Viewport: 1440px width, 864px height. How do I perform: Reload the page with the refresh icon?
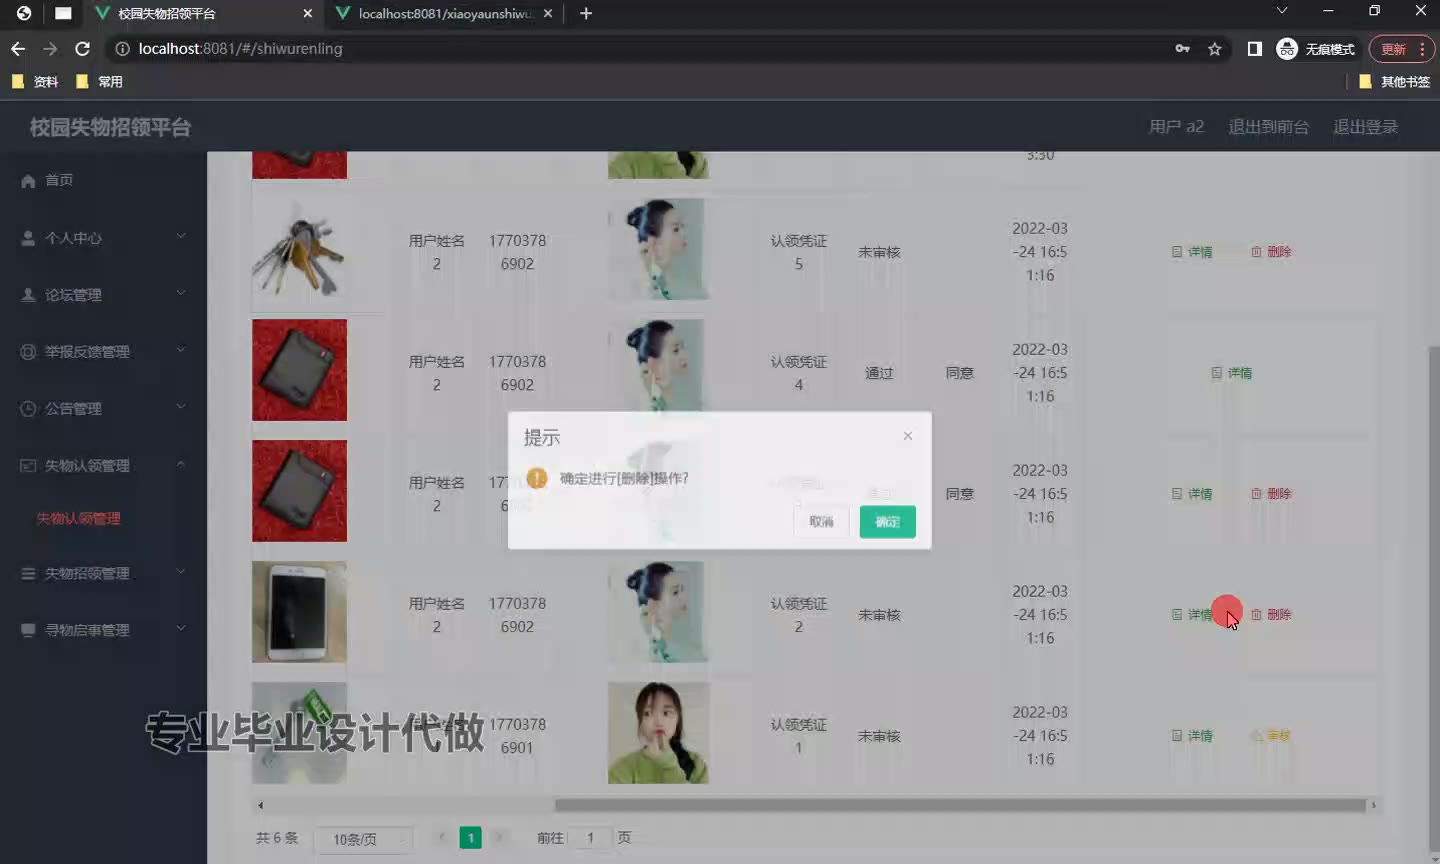(82, 48)
